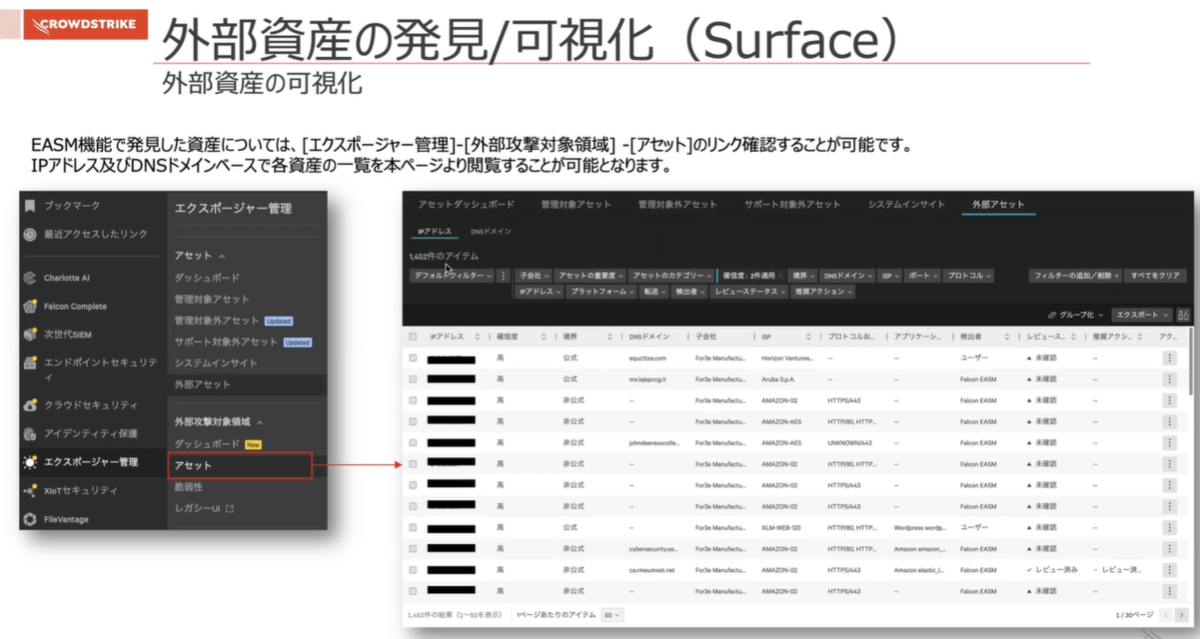
Task: Check the row checkbox for mx.lejspccg.it
Action: (x=413, y=379)
